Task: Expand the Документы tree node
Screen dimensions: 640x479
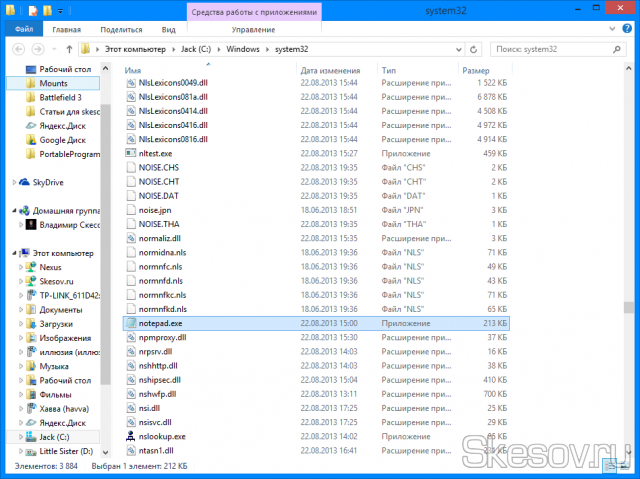Action: click(19, 310)
